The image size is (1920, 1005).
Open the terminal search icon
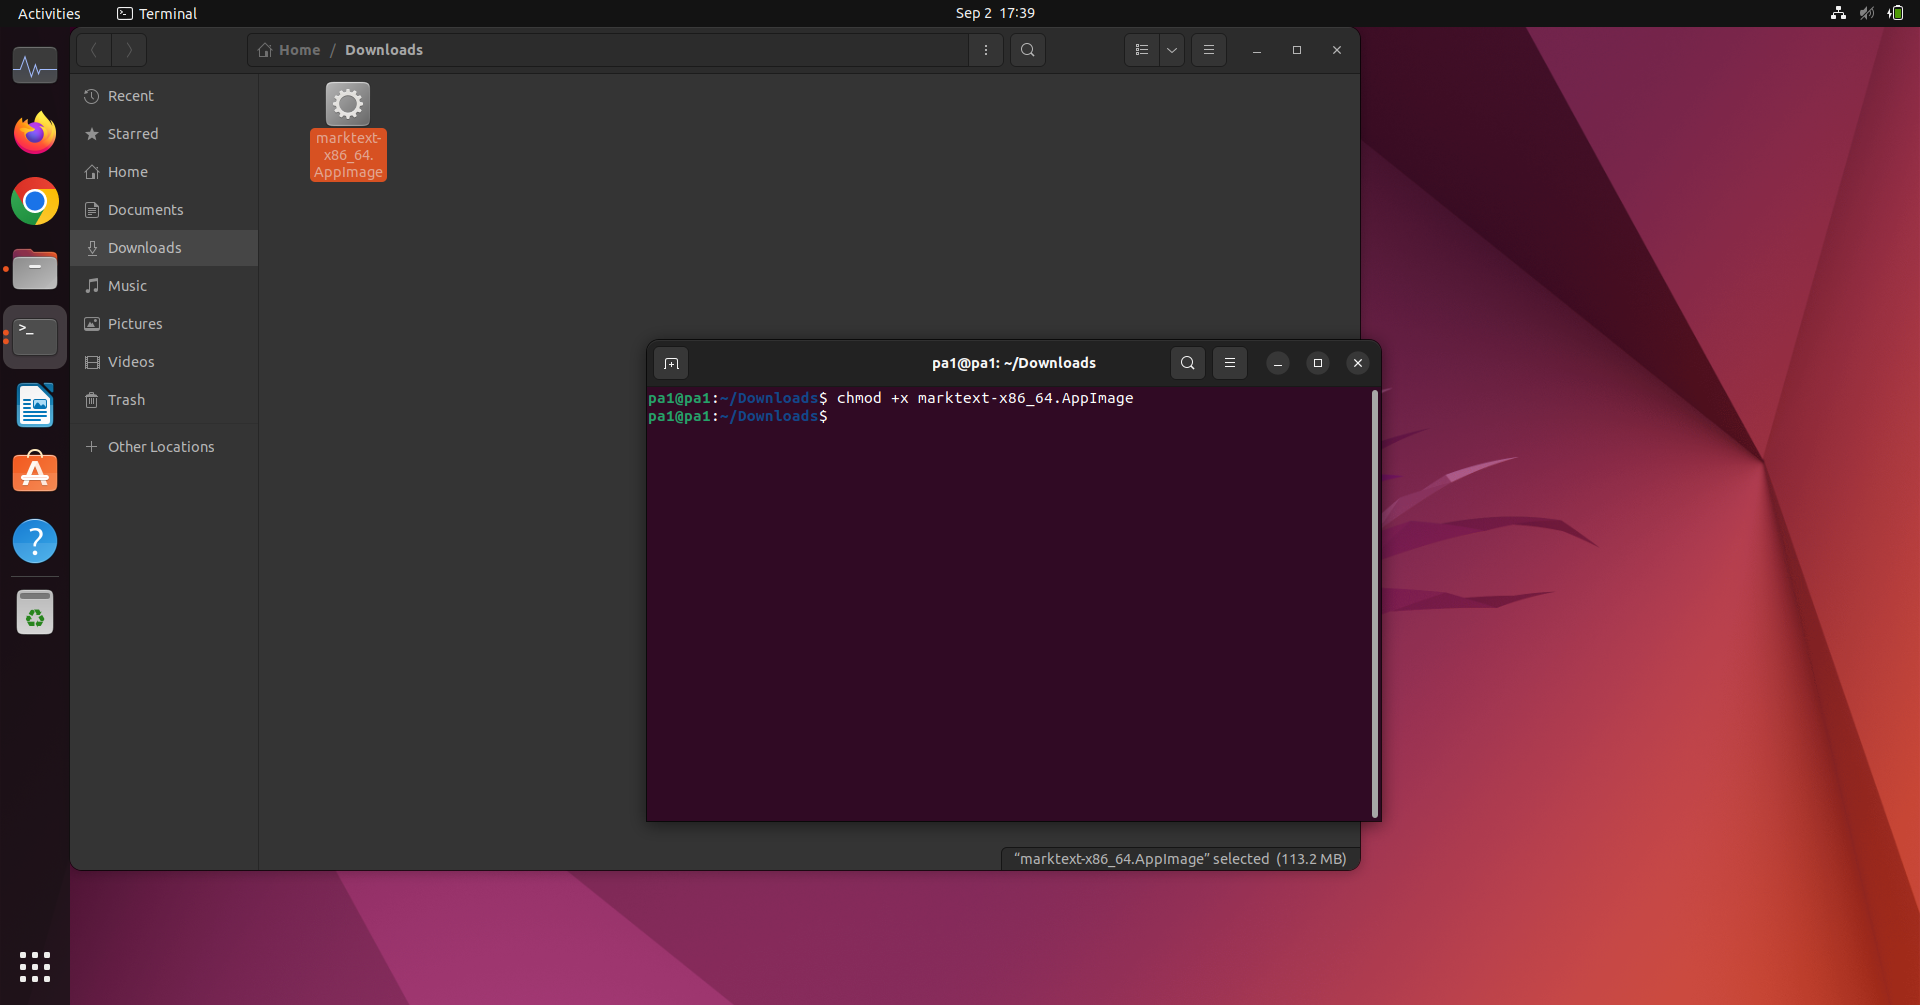[x=1187, y=363]
